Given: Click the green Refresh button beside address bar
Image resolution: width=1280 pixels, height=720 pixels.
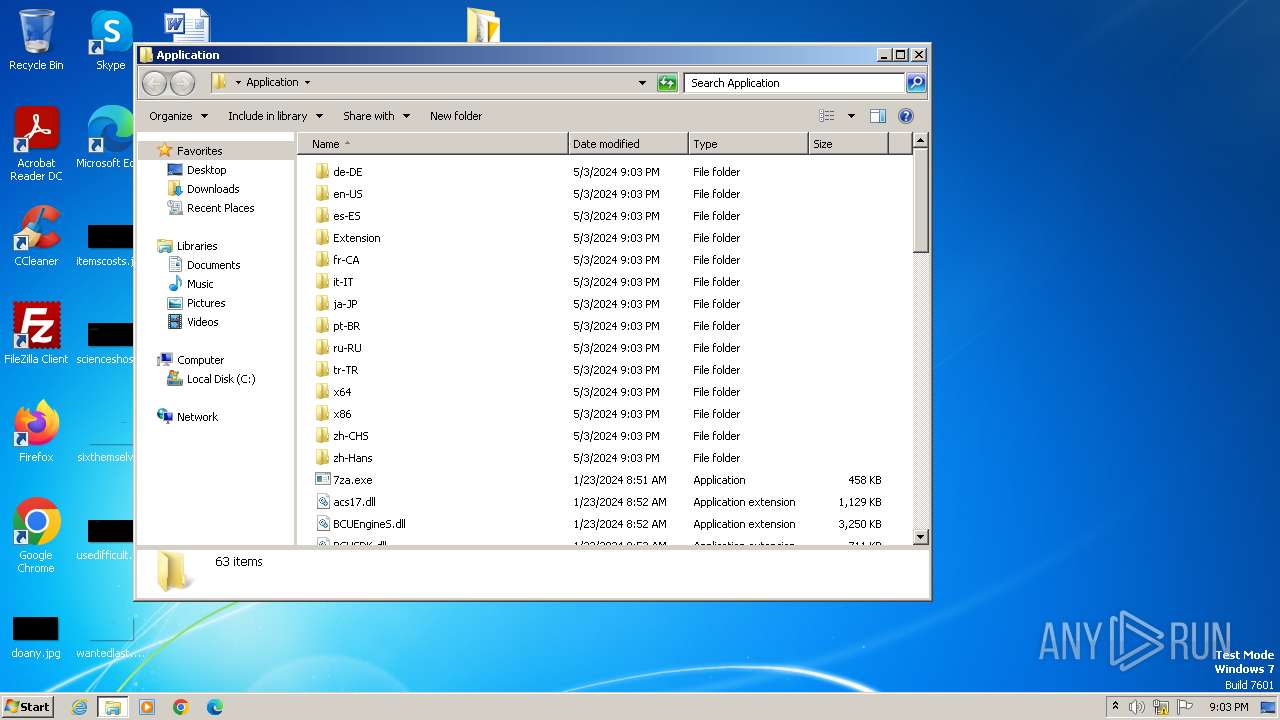Looking at the screenshot, I should pyautogui.click(x=667, y=83).
